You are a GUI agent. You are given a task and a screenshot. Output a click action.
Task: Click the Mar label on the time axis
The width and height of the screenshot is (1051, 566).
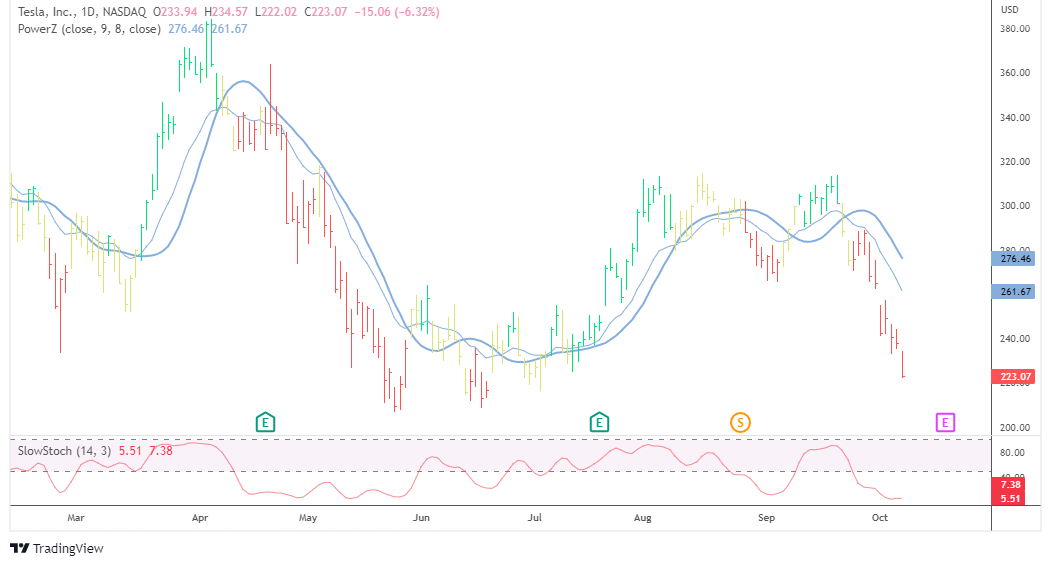click(76, 518)
